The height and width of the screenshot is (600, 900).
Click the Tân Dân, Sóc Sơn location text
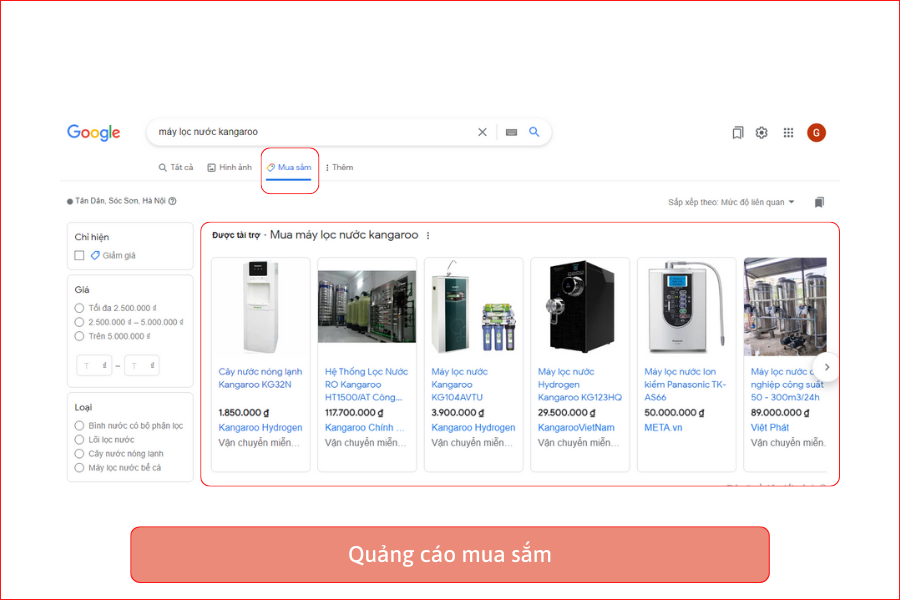(x=120, y=201)
